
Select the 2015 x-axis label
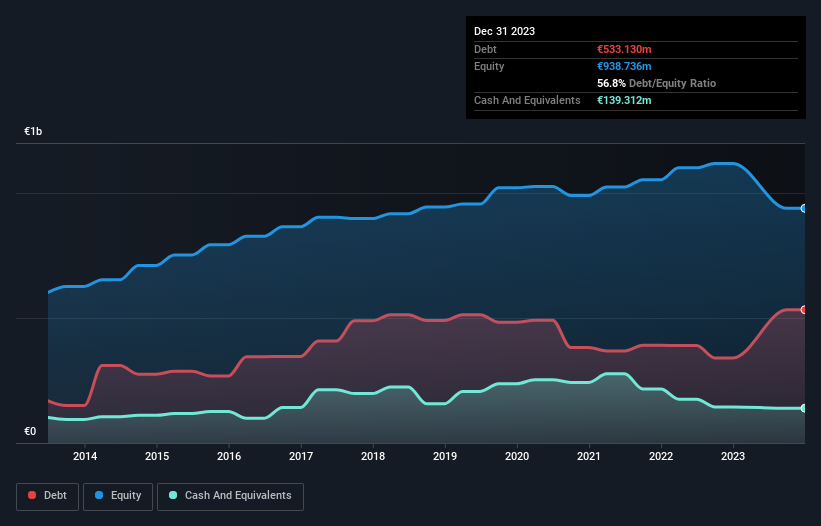[157, 456]
